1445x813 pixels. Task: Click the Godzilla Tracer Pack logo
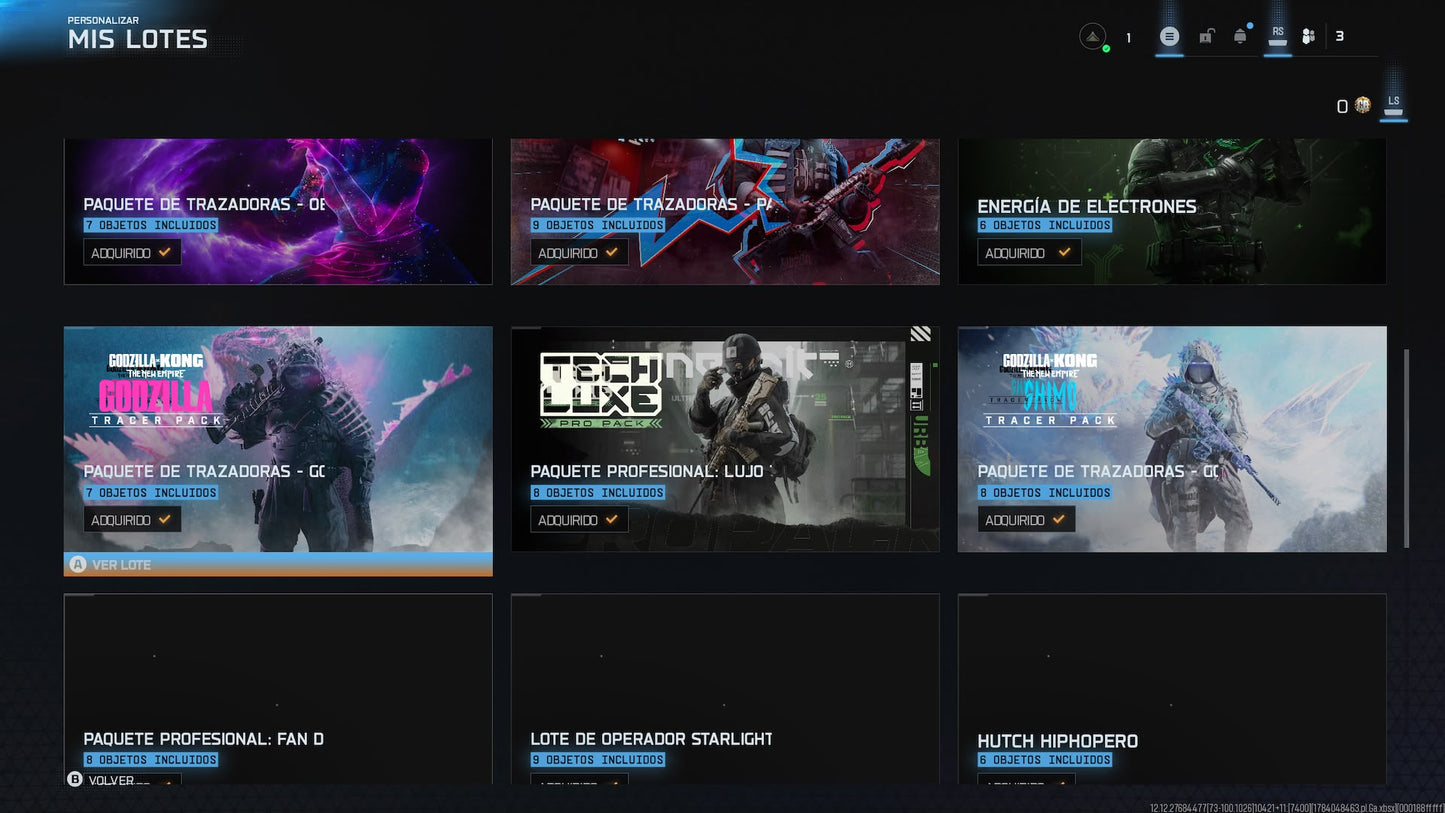click(157, 389)
